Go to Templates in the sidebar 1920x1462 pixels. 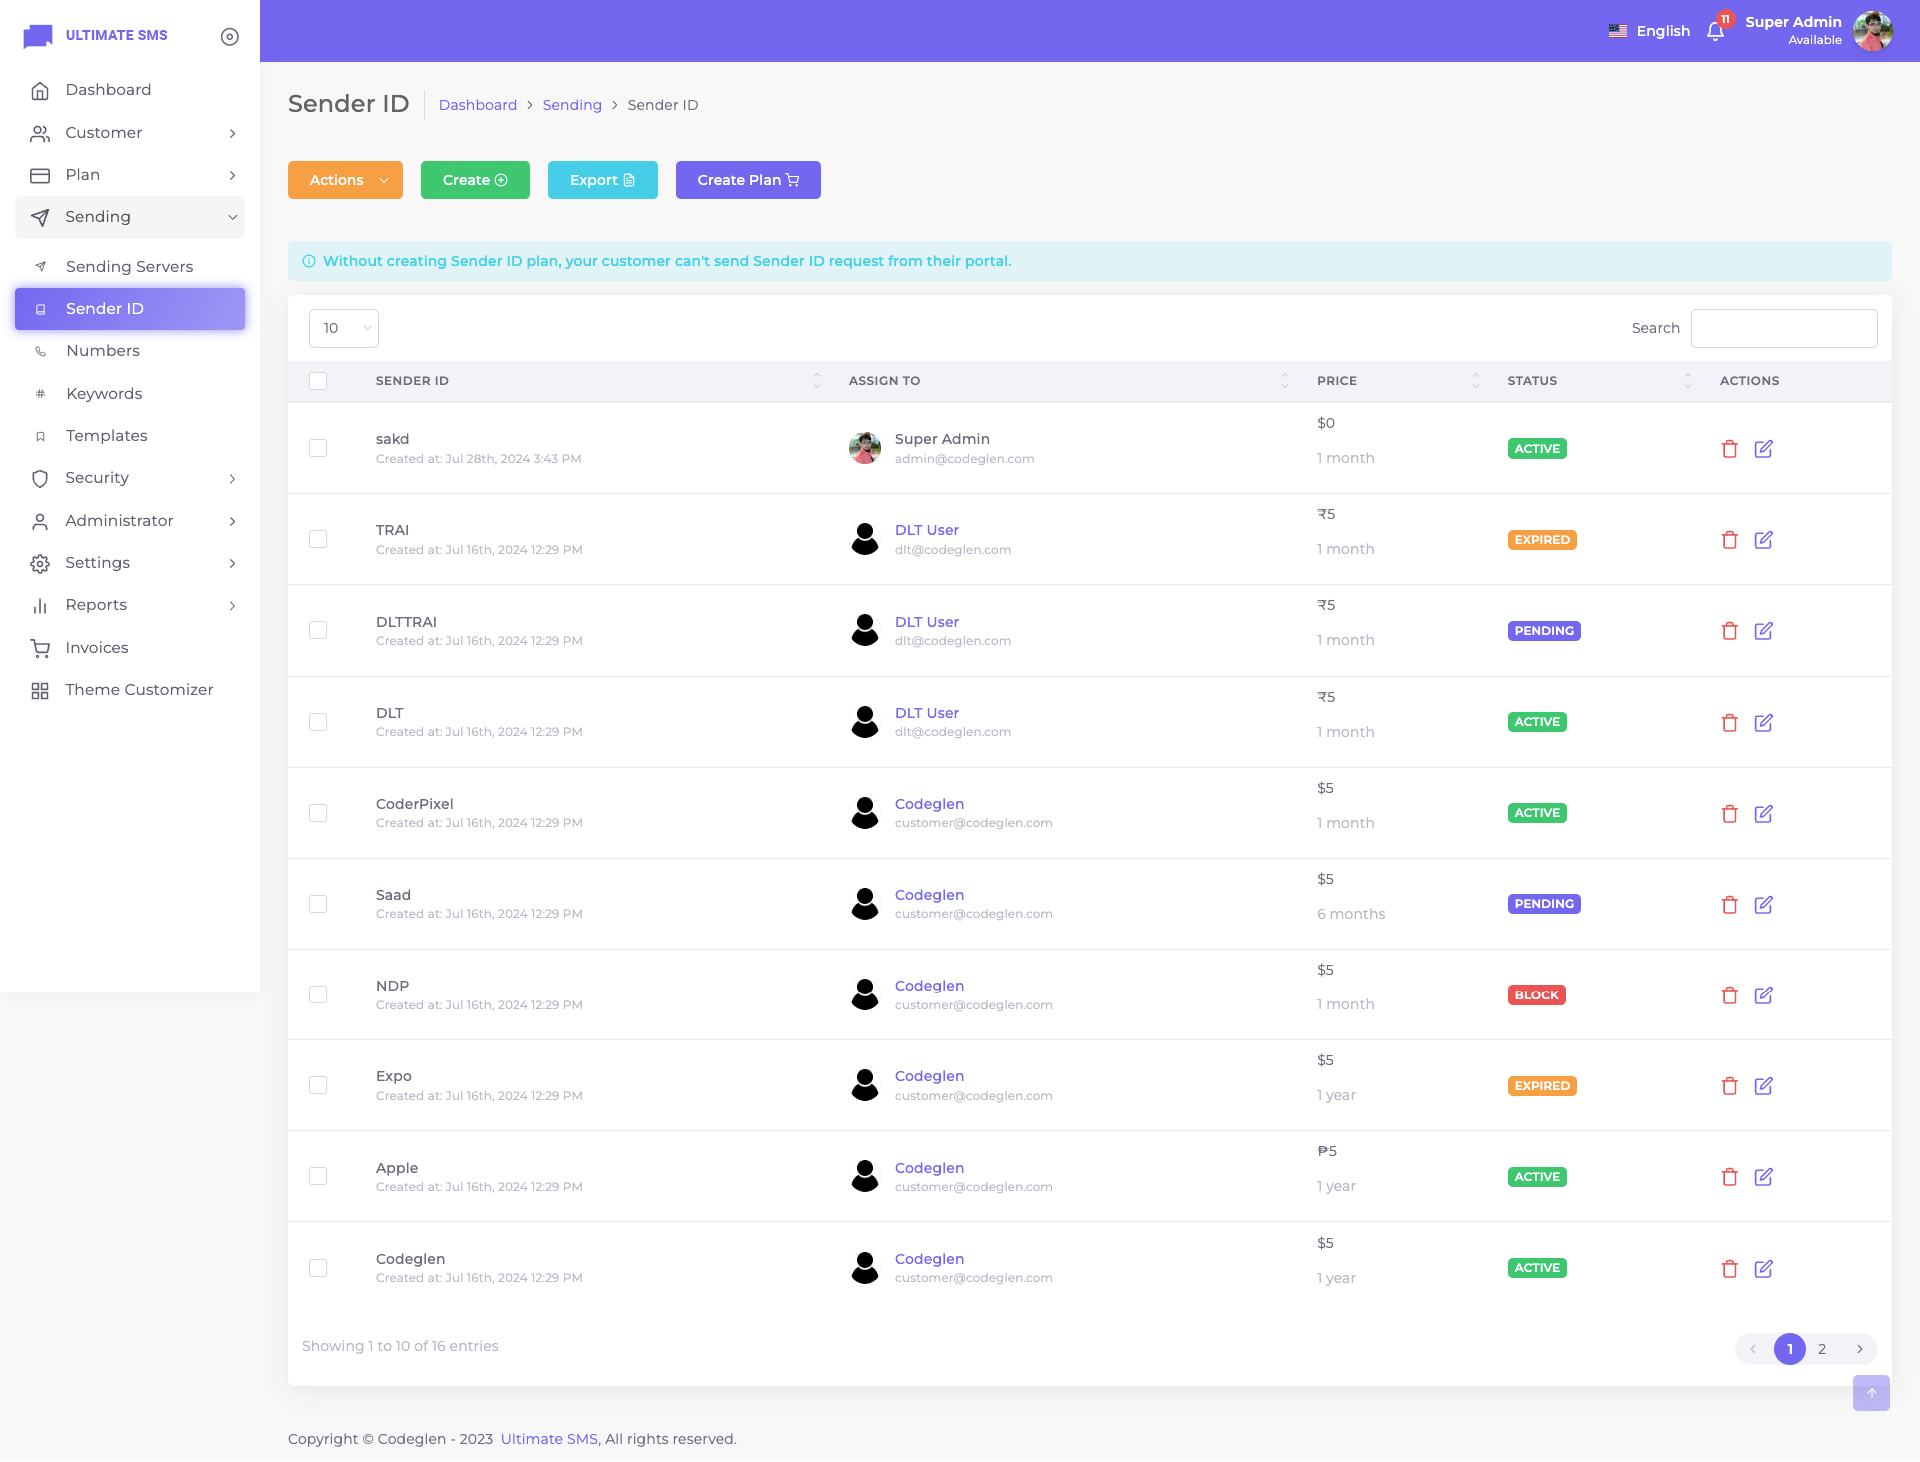(x=106, y=436)
